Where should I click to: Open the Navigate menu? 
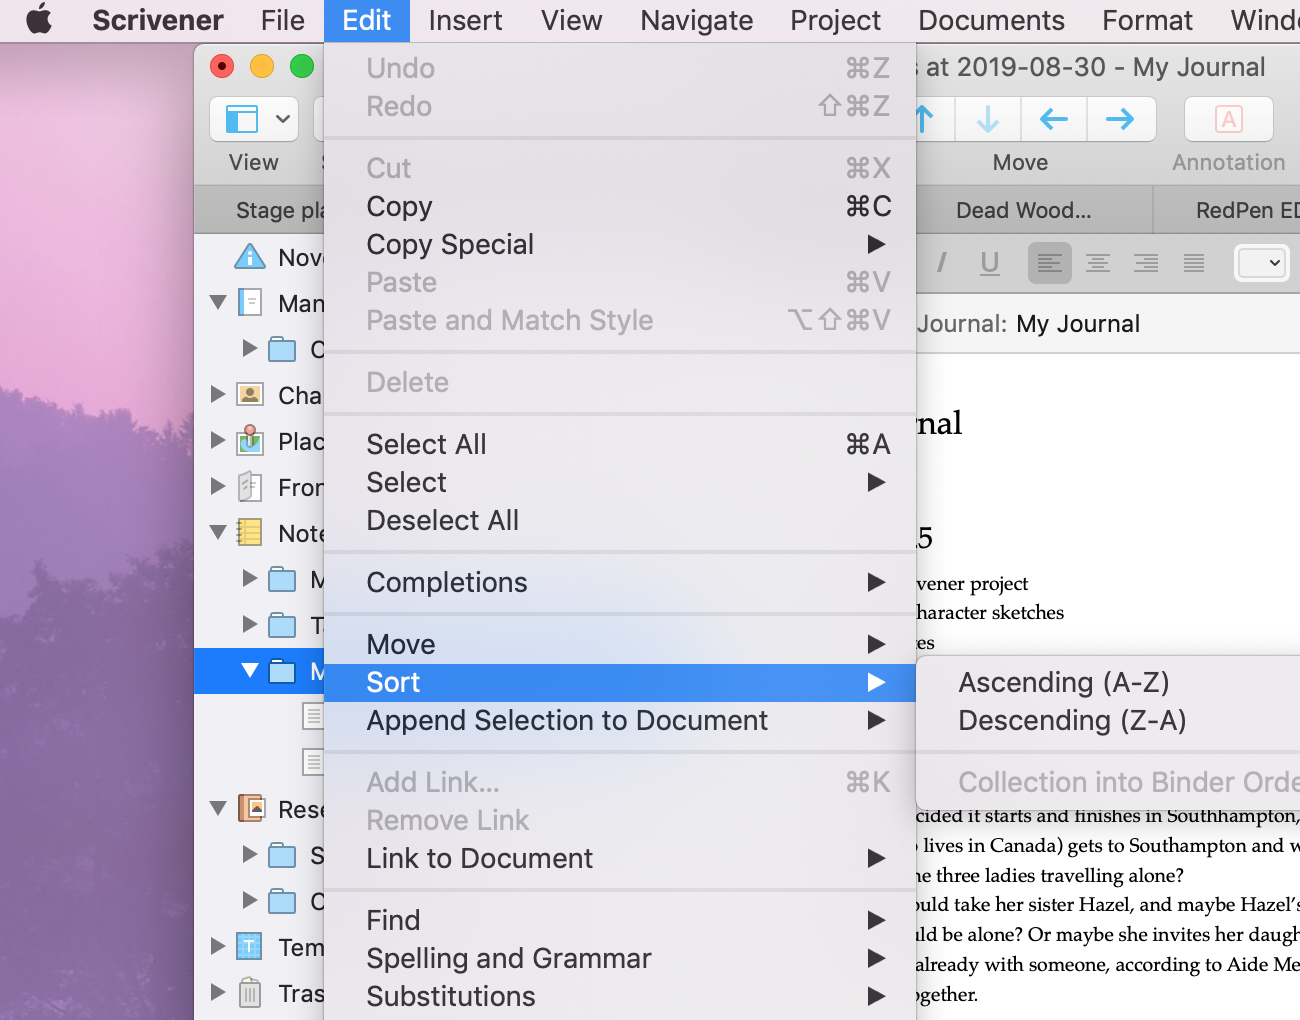pos(697,20)
